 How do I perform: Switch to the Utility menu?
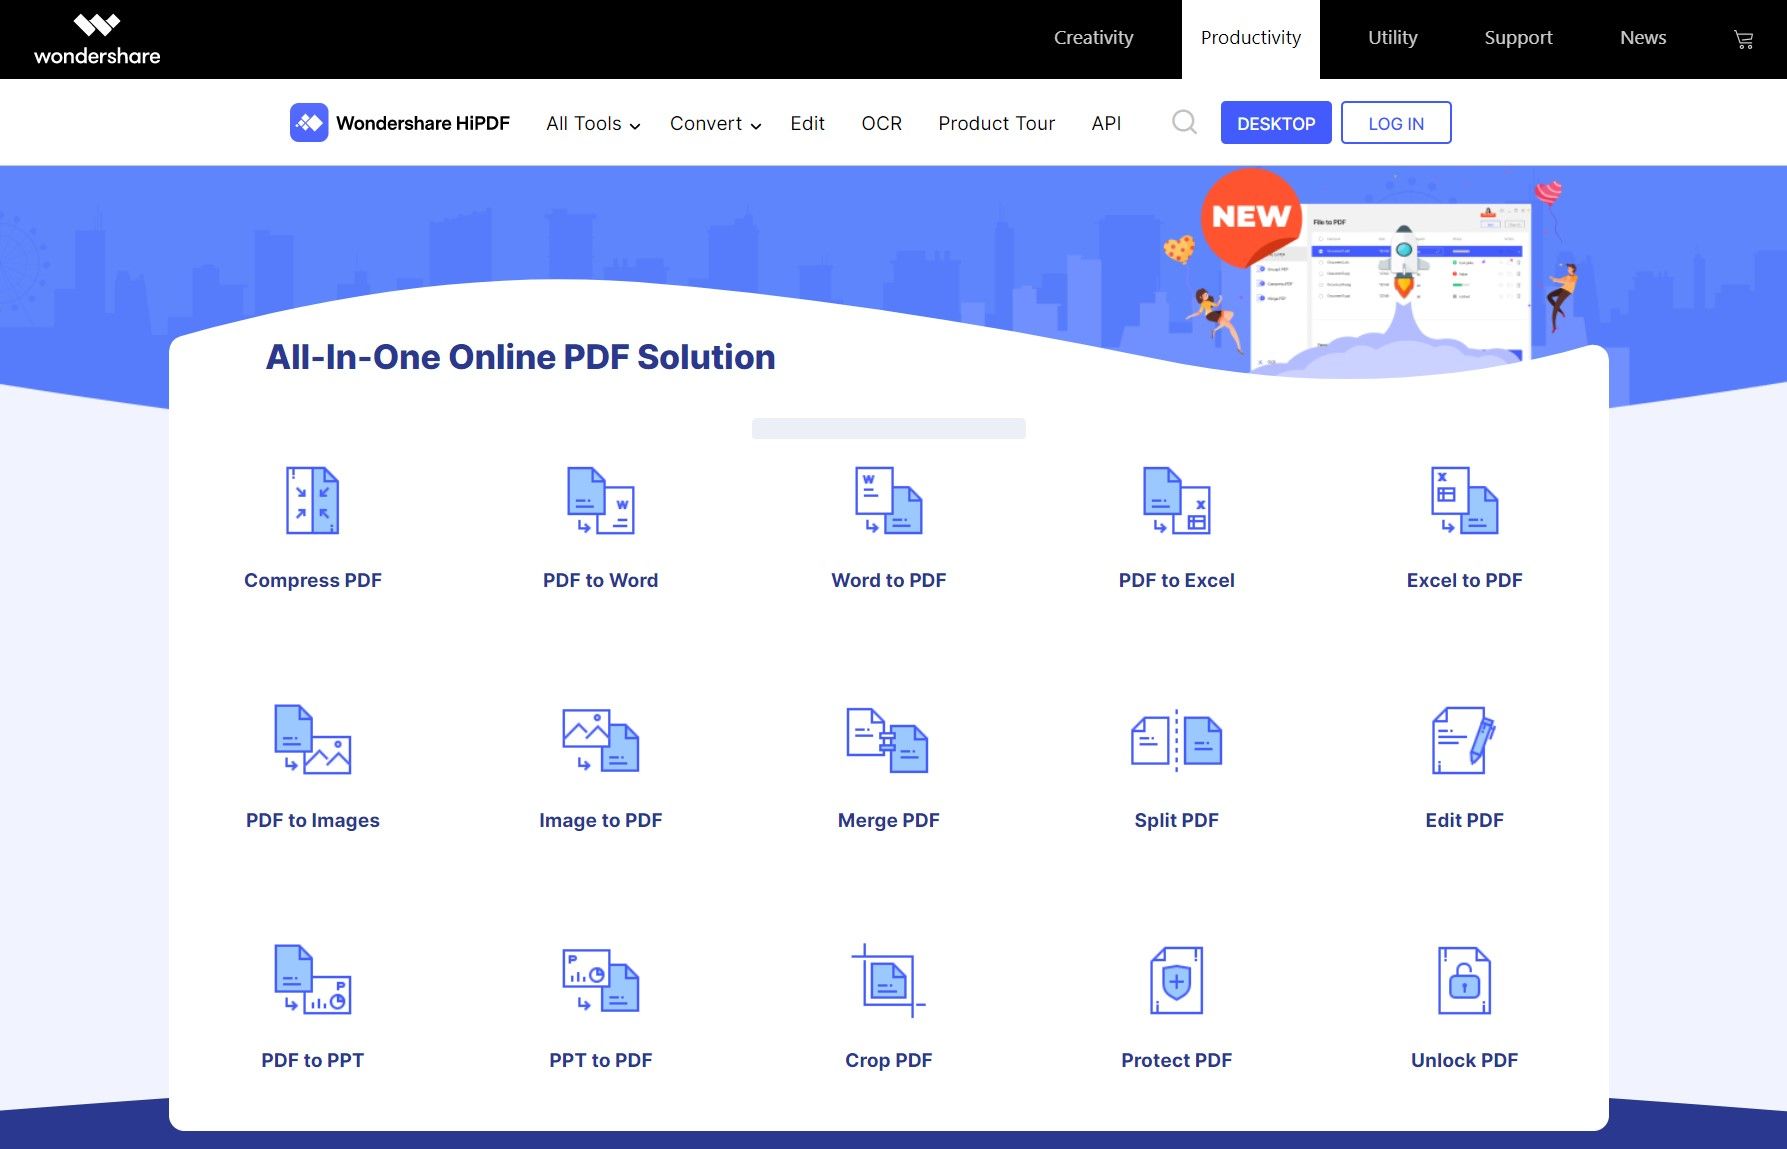(1392, 37)
